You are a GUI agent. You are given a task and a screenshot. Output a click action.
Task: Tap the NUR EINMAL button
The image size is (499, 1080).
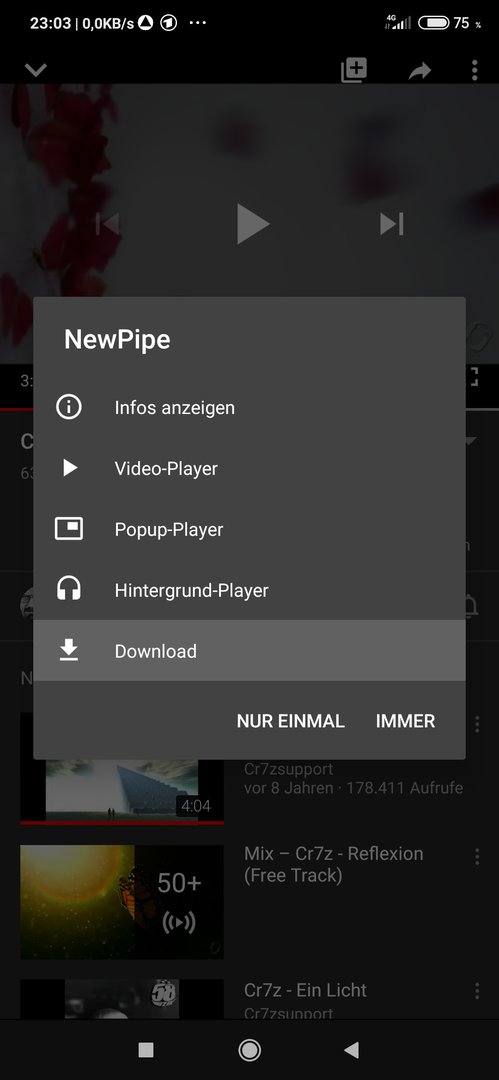[x=290, y=721]
